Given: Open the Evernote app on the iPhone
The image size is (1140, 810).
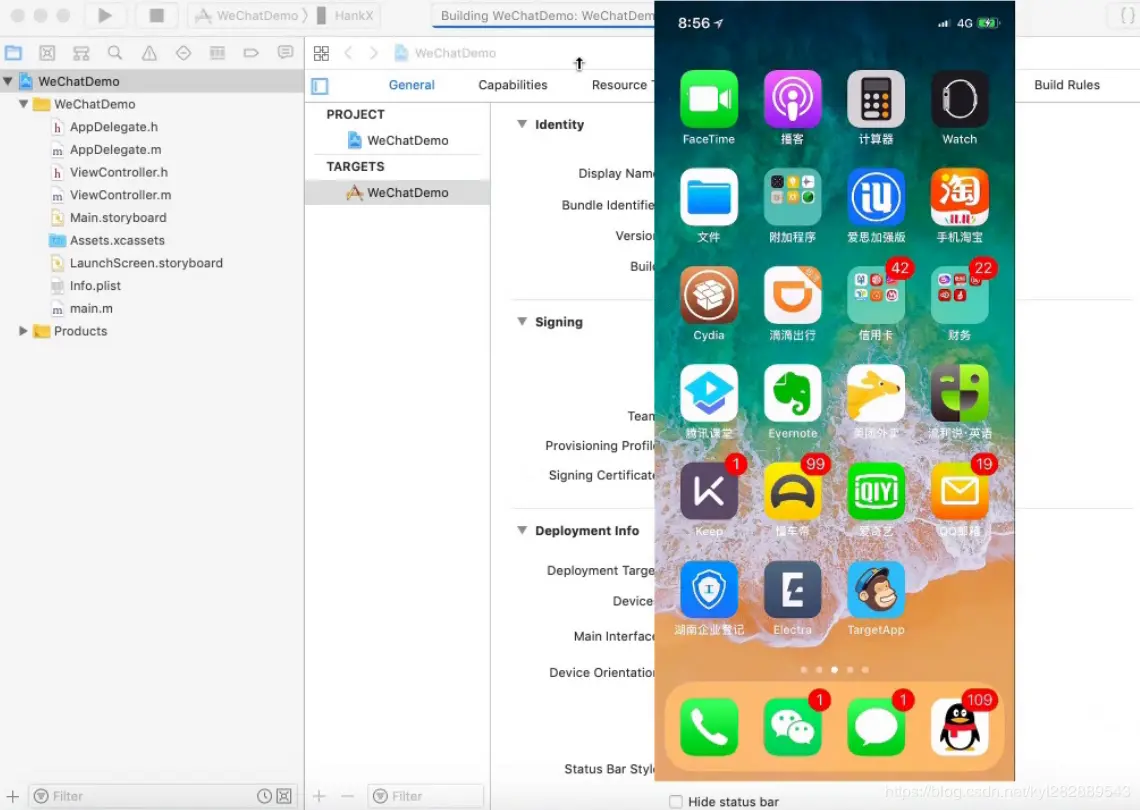Looking at the screenshot, I should 792,393.
